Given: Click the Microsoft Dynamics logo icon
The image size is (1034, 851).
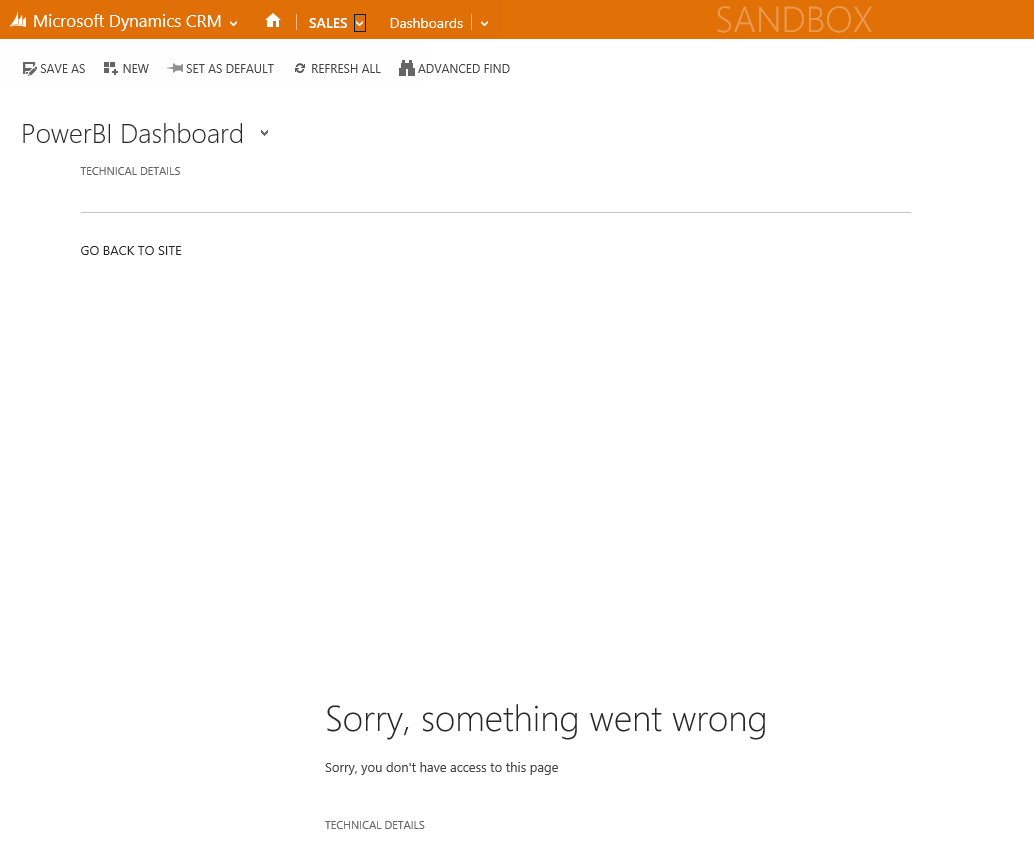Looking at the screenshot, I should pyautogui.click(x=18, y=21).
